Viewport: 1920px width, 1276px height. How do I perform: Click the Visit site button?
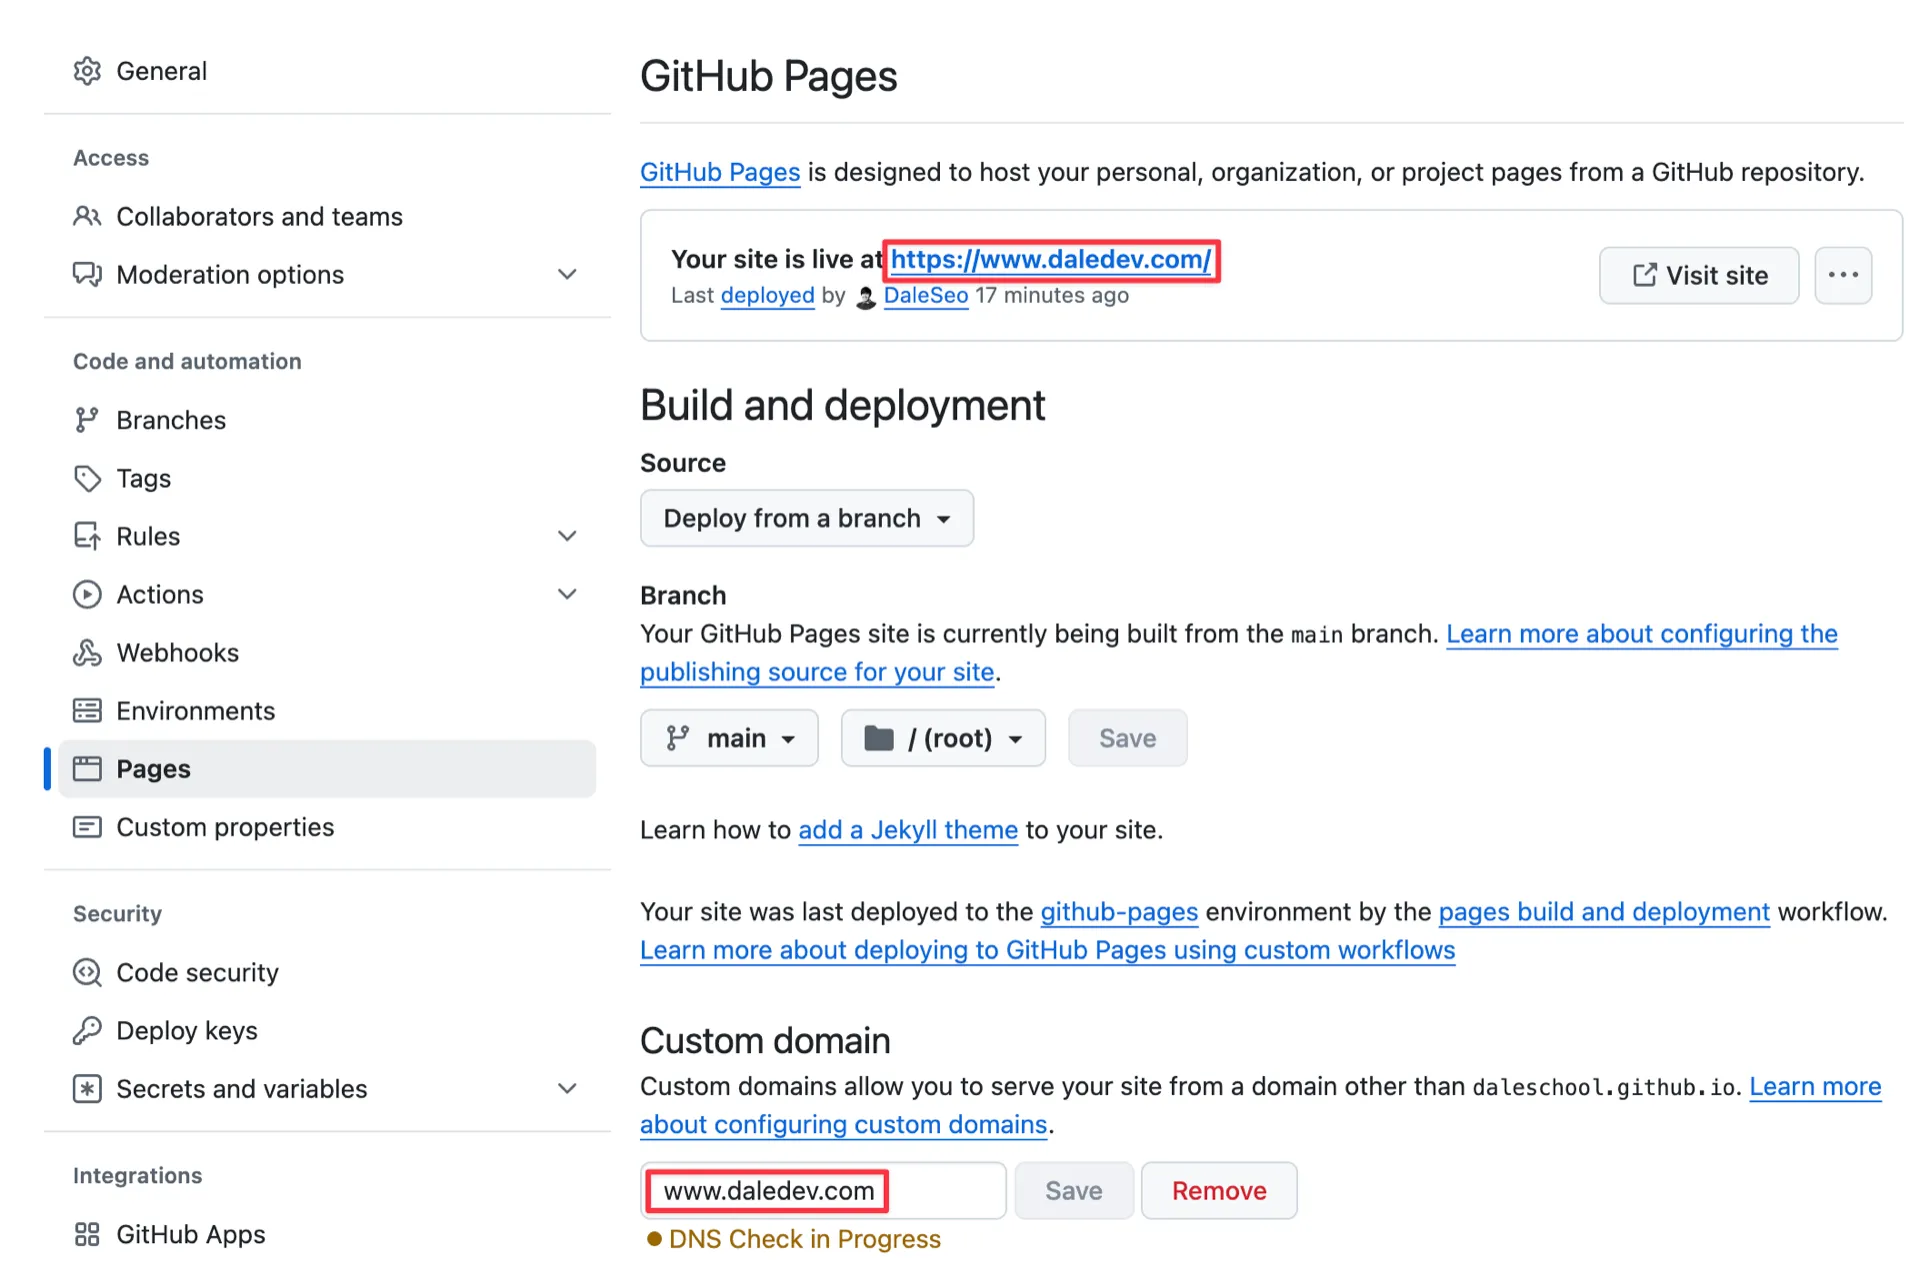coord(1698,275)
